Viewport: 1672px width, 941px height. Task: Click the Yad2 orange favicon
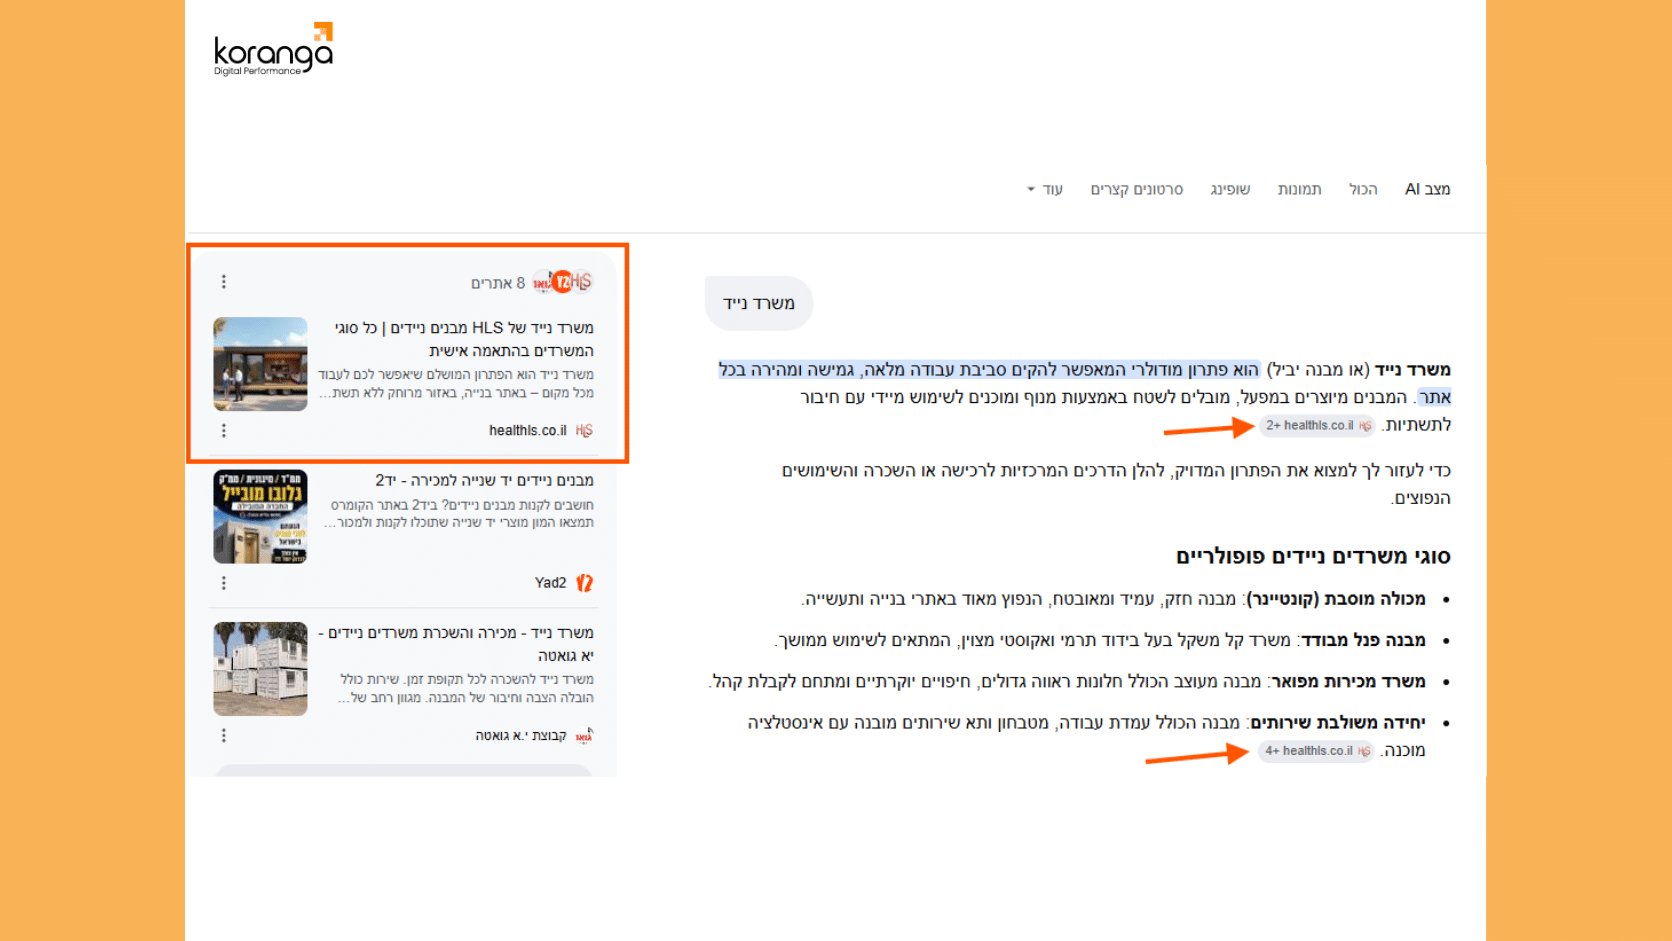point(585,583)
